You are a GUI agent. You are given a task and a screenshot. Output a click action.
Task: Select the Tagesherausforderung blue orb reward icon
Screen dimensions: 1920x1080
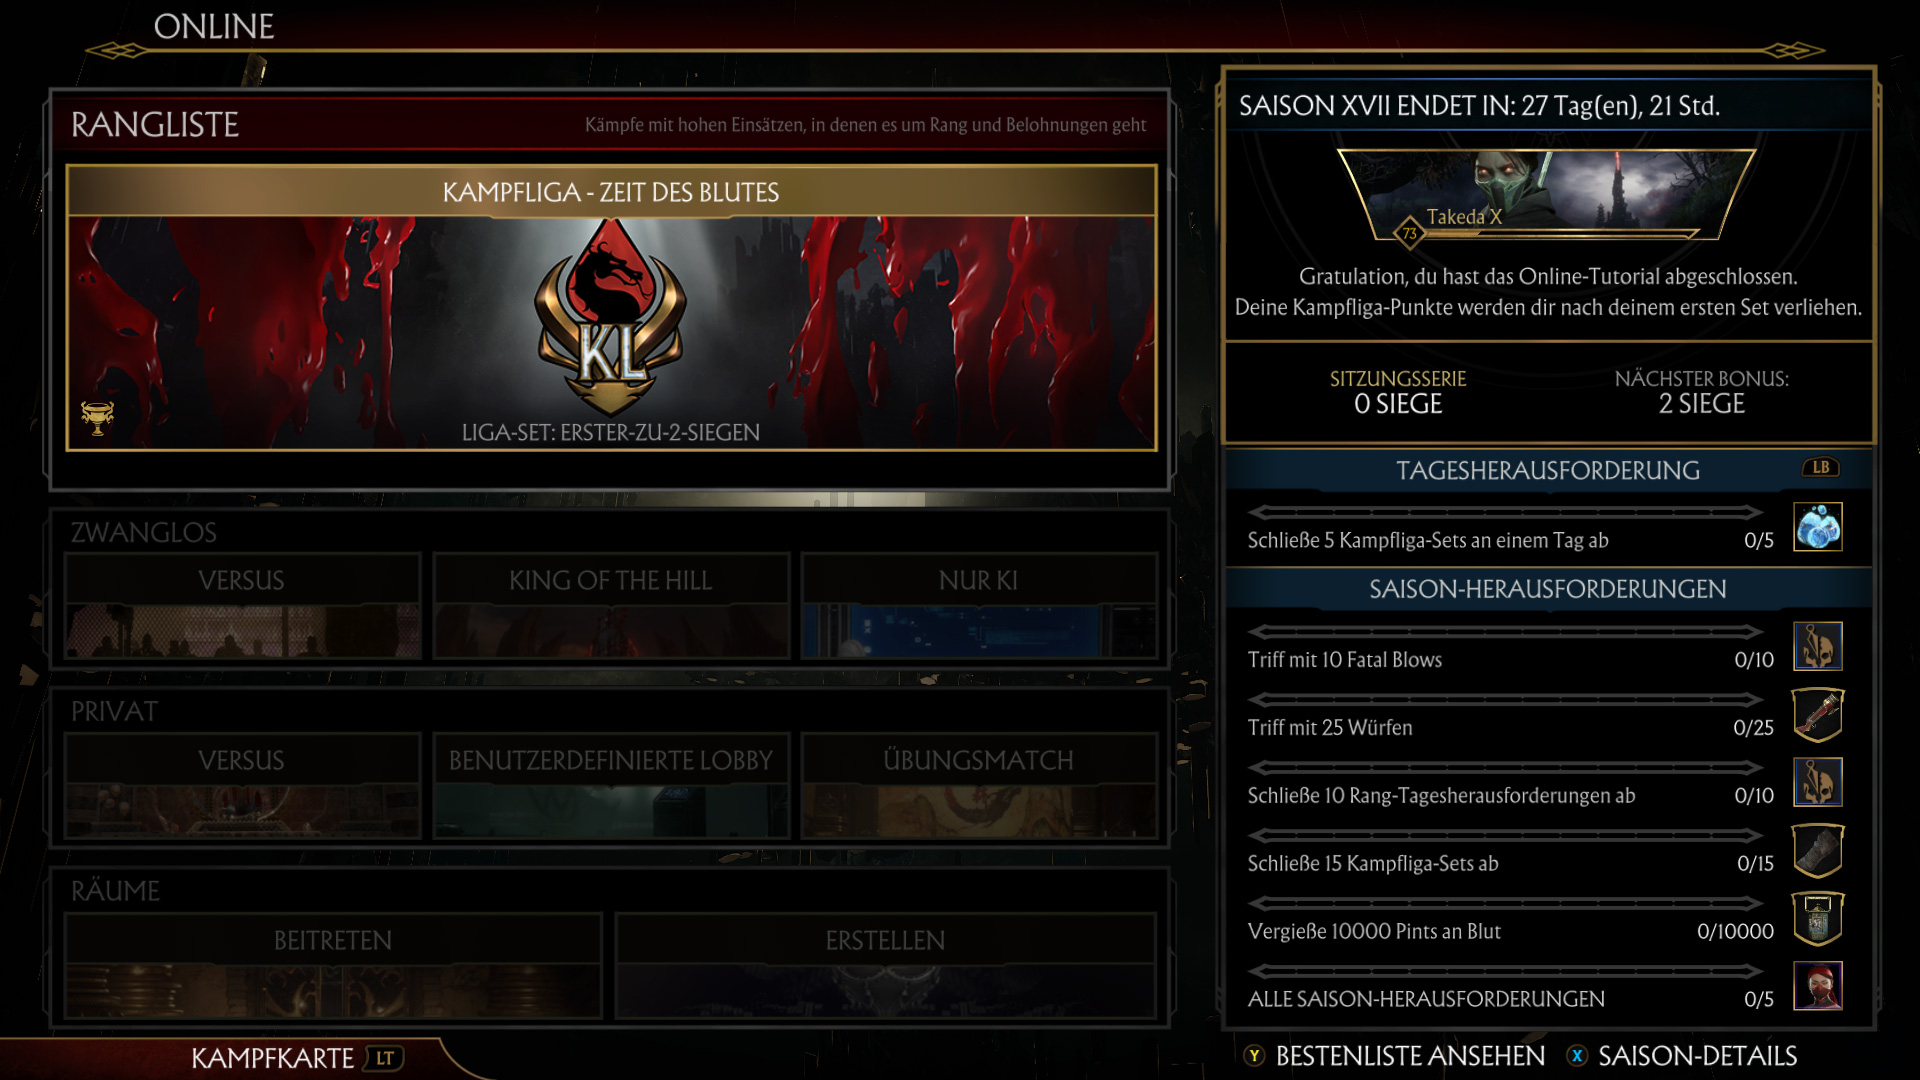[x=1818, y=527]
